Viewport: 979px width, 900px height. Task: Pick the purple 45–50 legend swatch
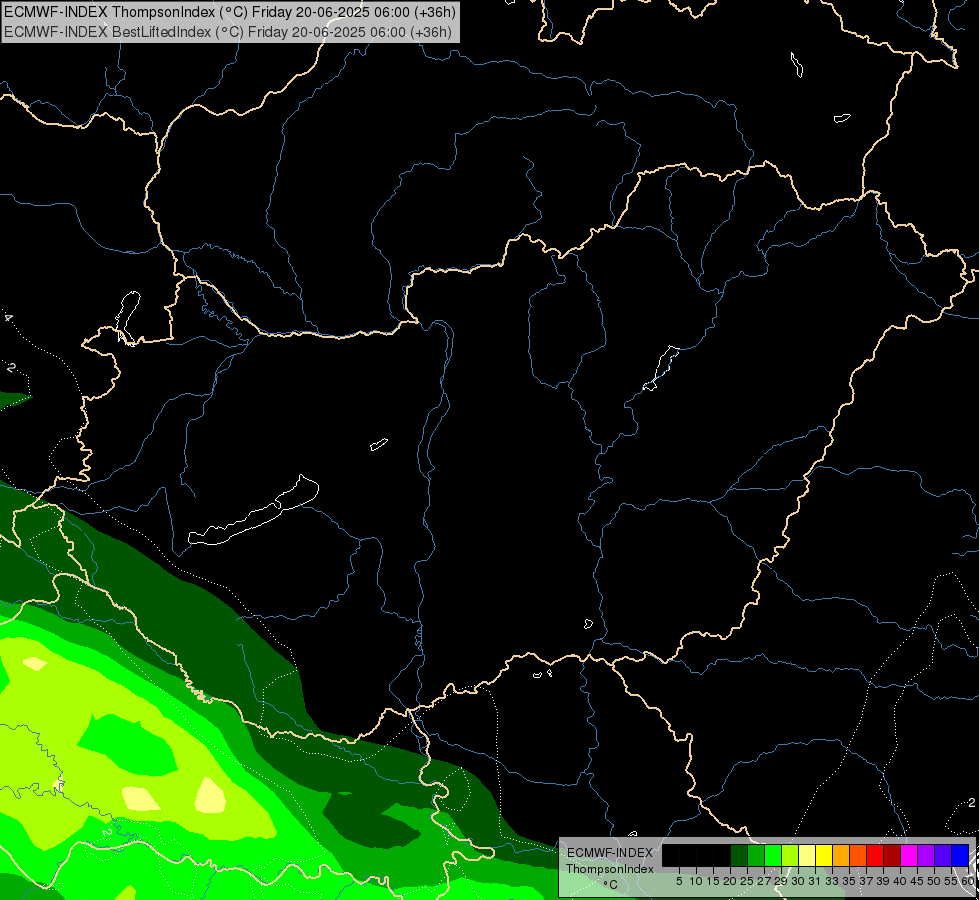[x=926, y=855]
